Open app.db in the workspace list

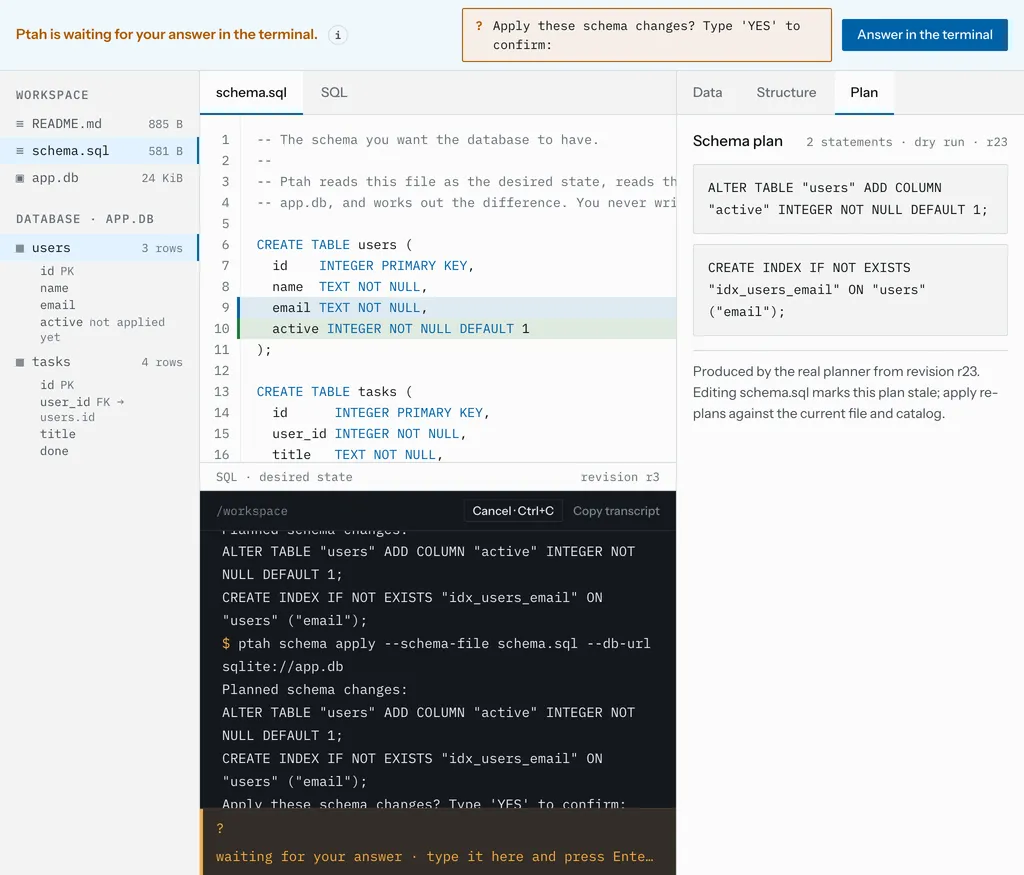click(99, 178)
